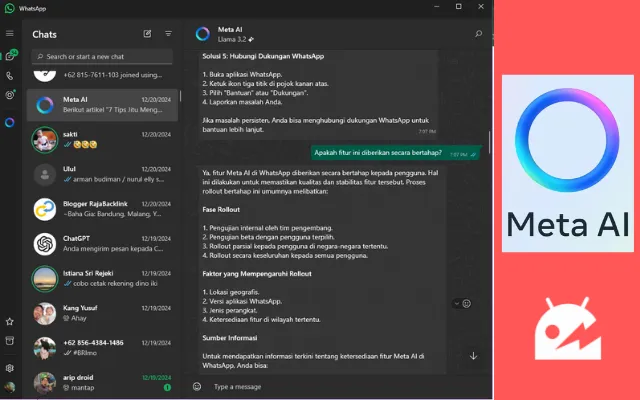Open the ChatGPT chat

[102, 244]
